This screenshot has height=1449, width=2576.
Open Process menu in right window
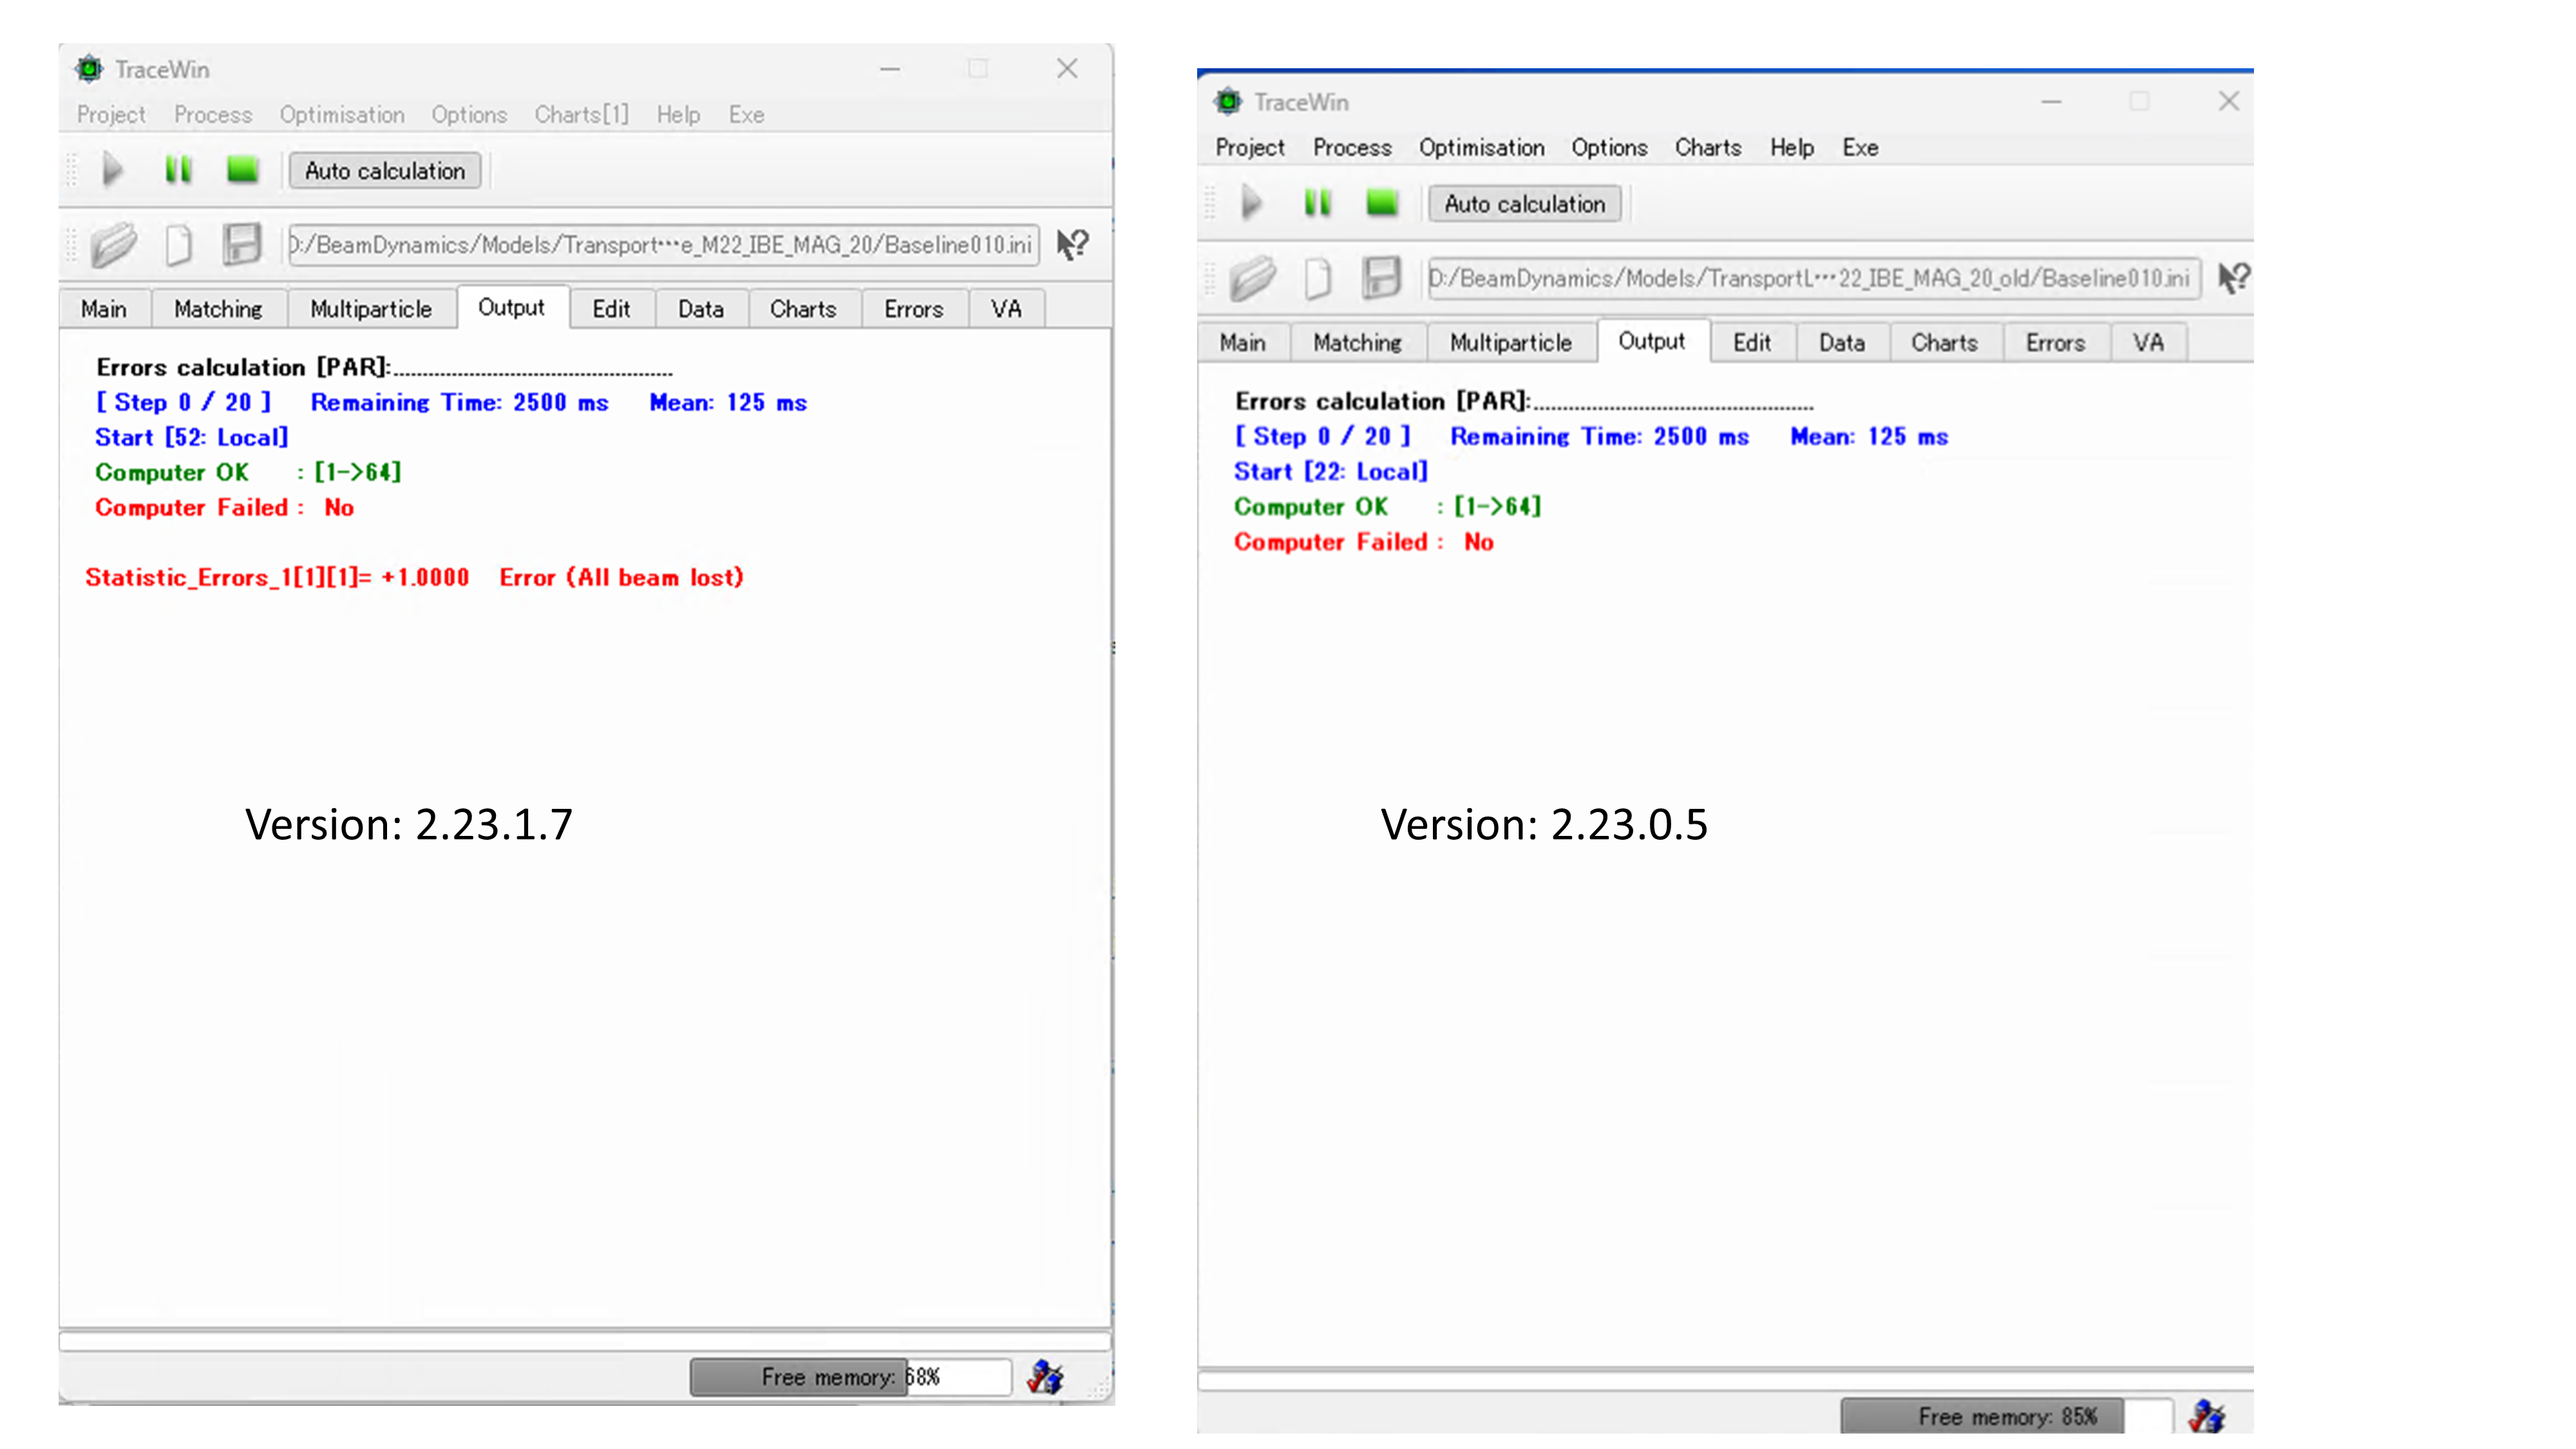click(x=1352, y=148)
